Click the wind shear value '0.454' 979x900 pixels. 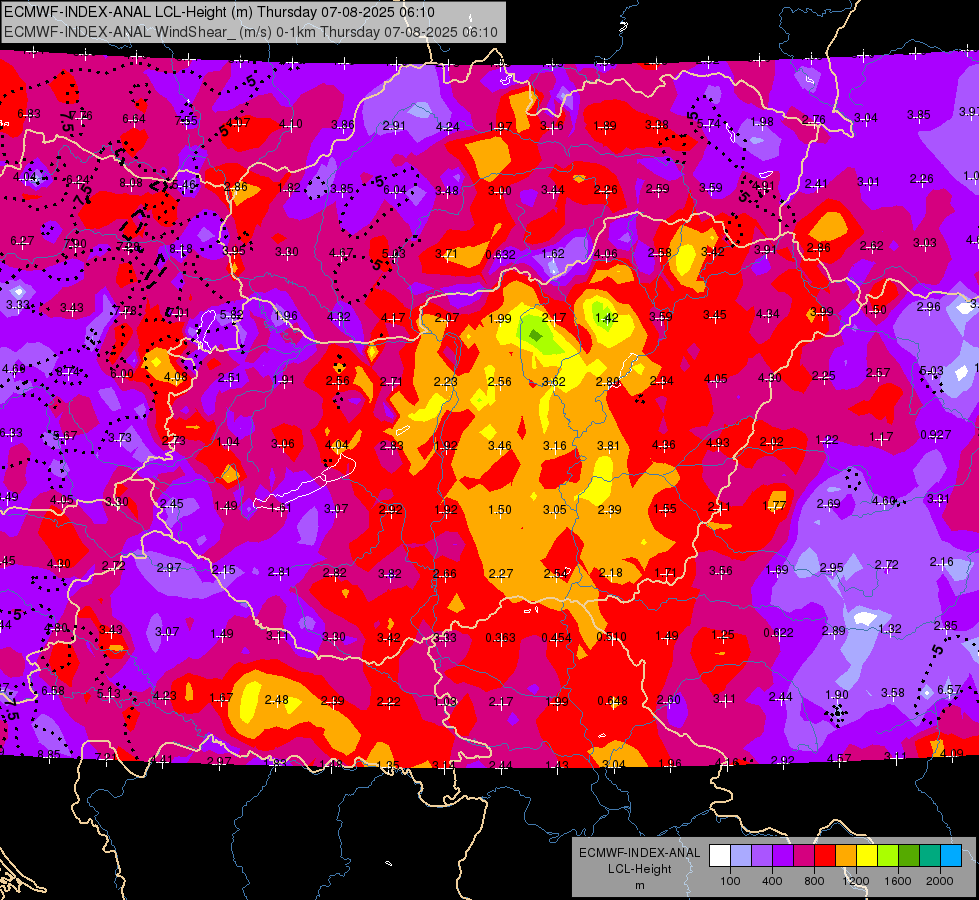pyautogui.click(x=556, y=638)
